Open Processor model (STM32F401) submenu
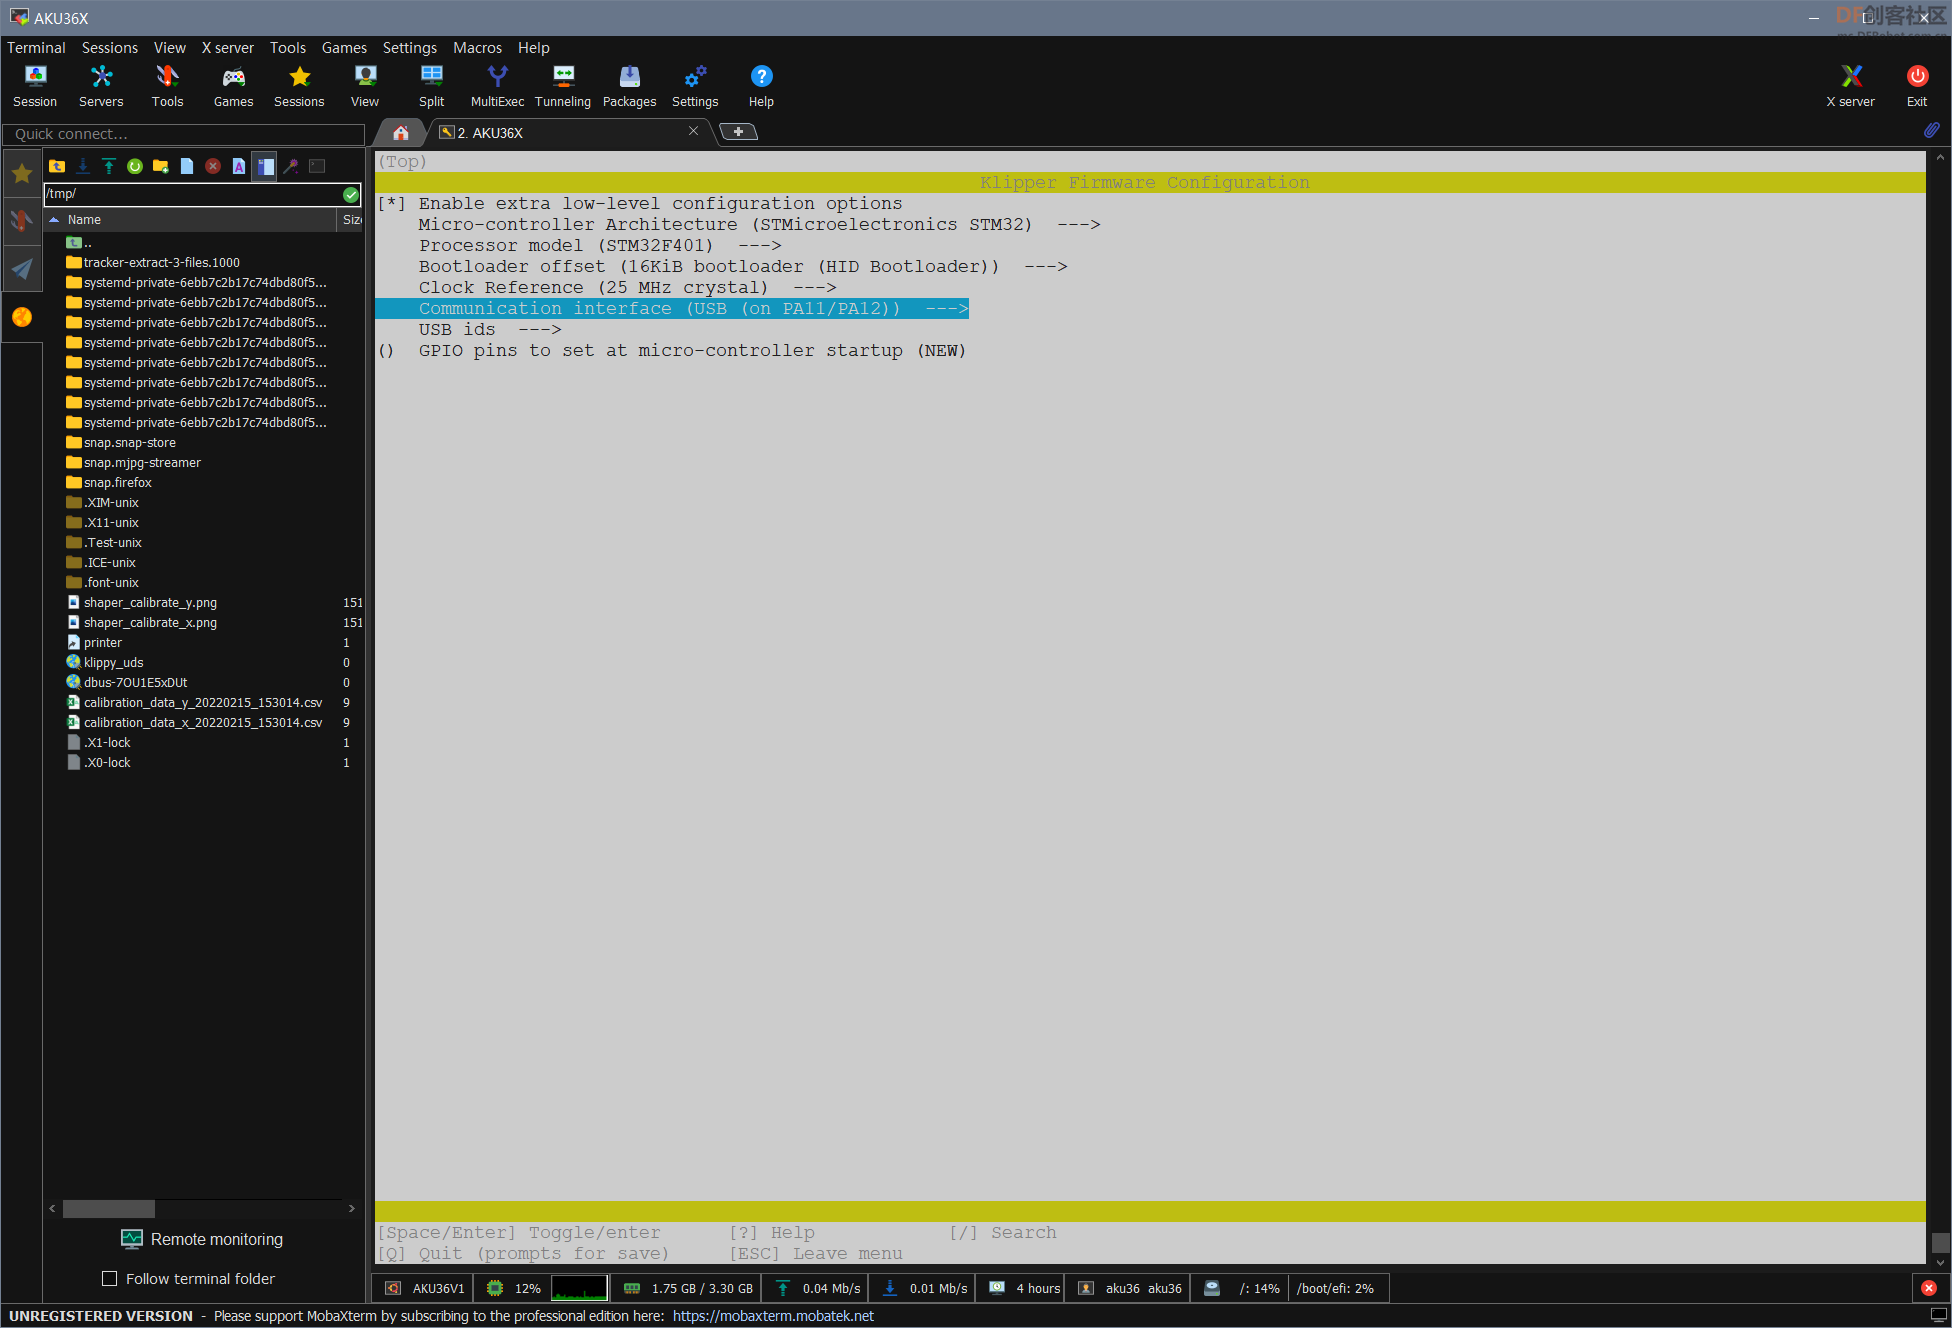 600,246
